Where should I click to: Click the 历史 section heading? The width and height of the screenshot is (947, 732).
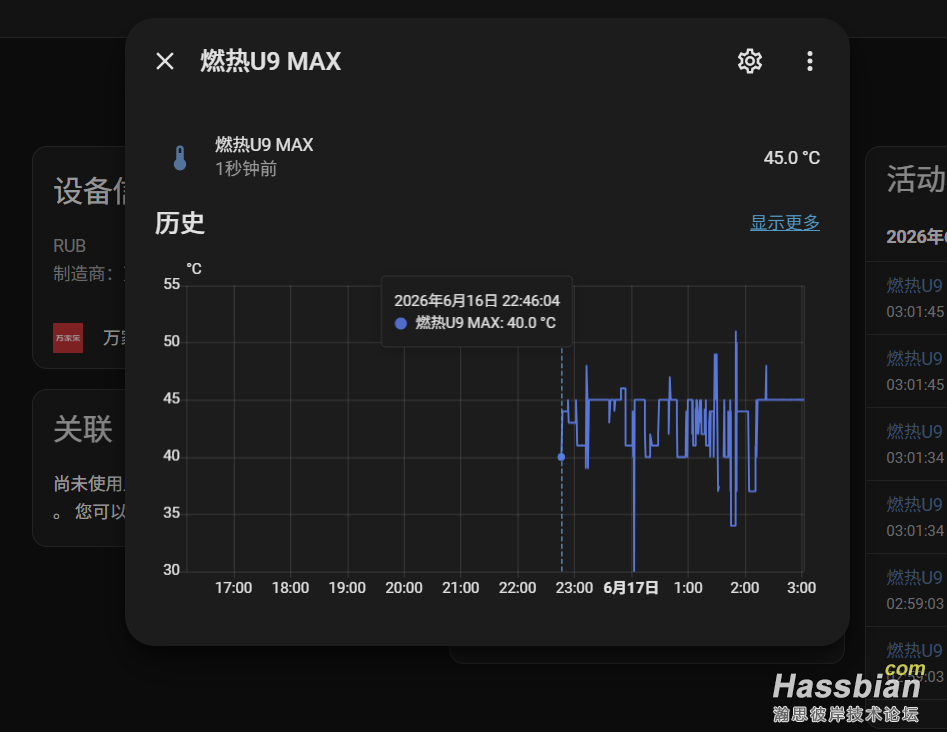tap(179, 223)
